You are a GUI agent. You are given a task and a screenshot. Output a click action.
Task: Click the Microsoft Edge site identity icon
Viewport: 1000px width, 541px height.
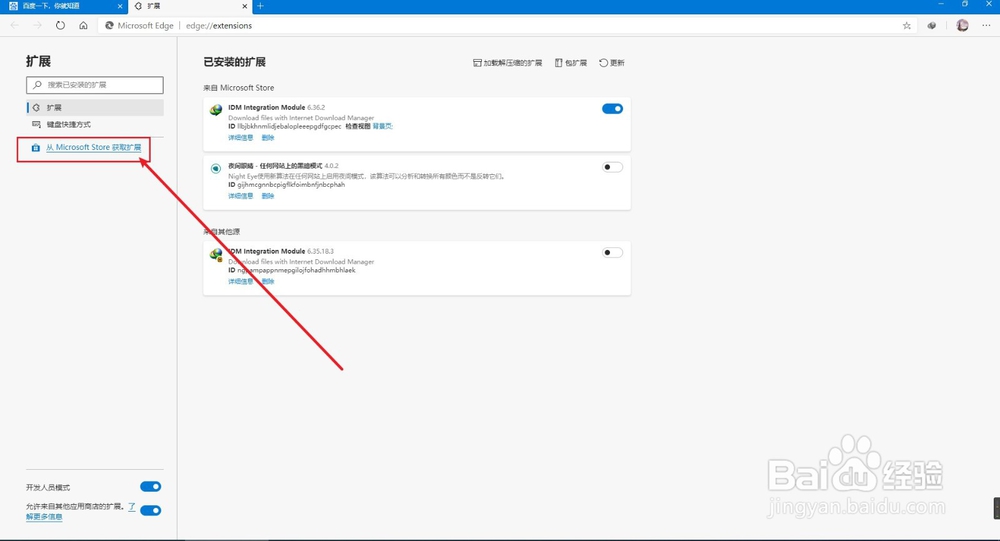click(x=110, y=26)
